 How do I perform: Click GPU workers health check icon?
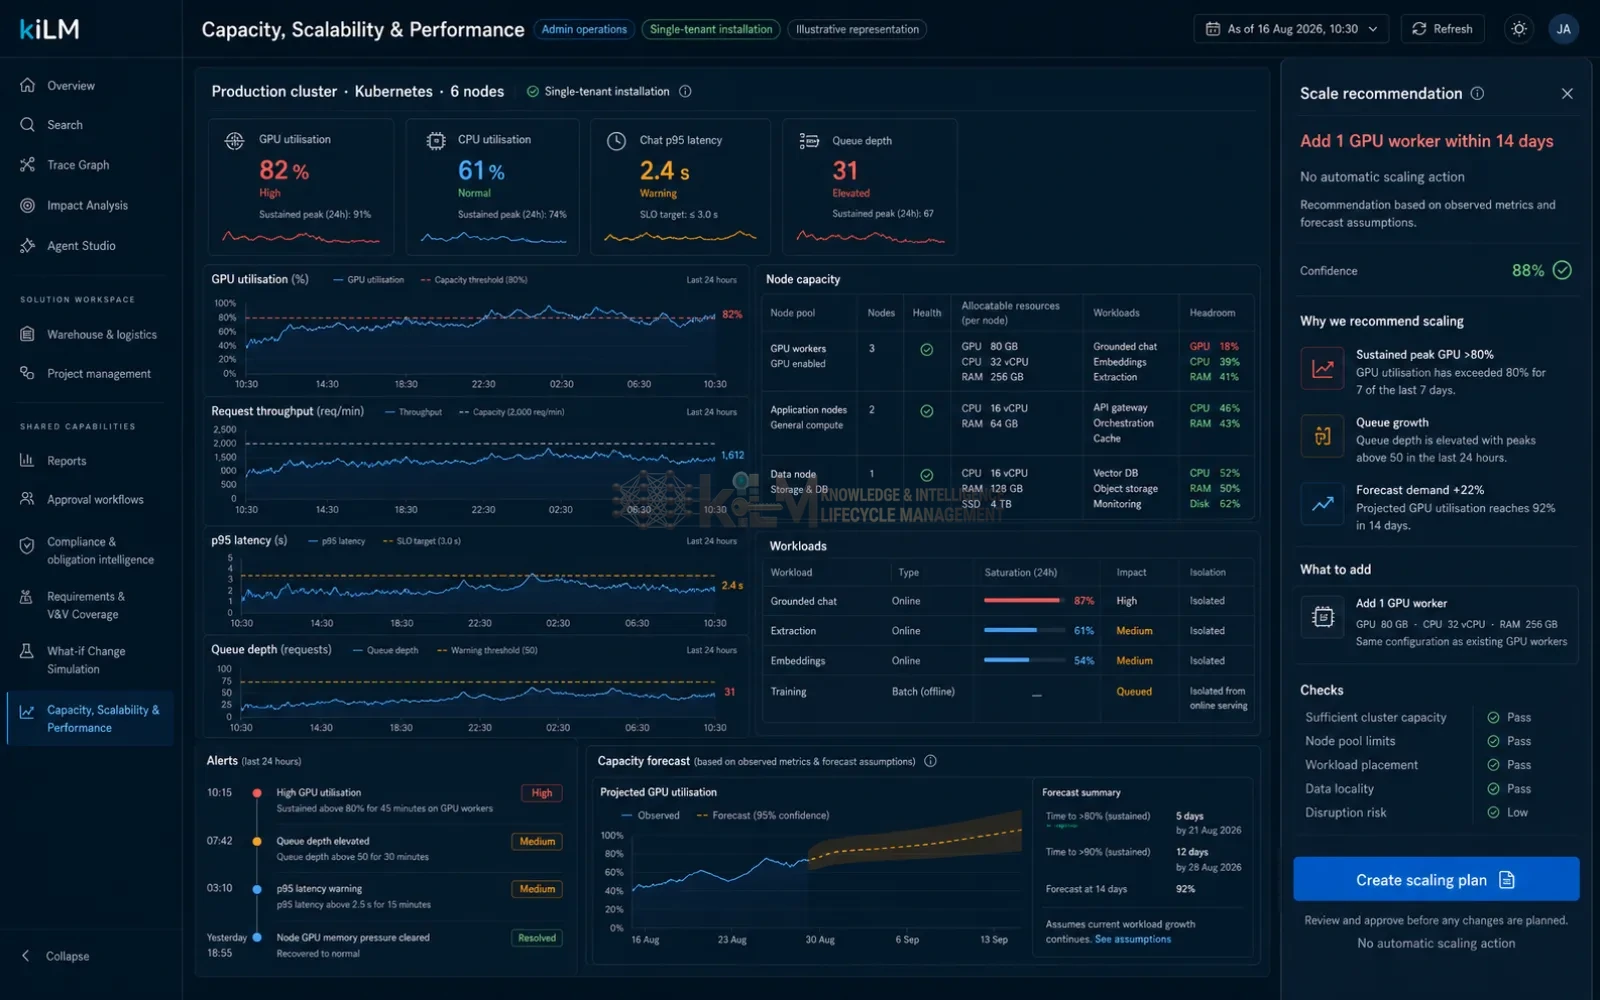[x=926, y=350]
